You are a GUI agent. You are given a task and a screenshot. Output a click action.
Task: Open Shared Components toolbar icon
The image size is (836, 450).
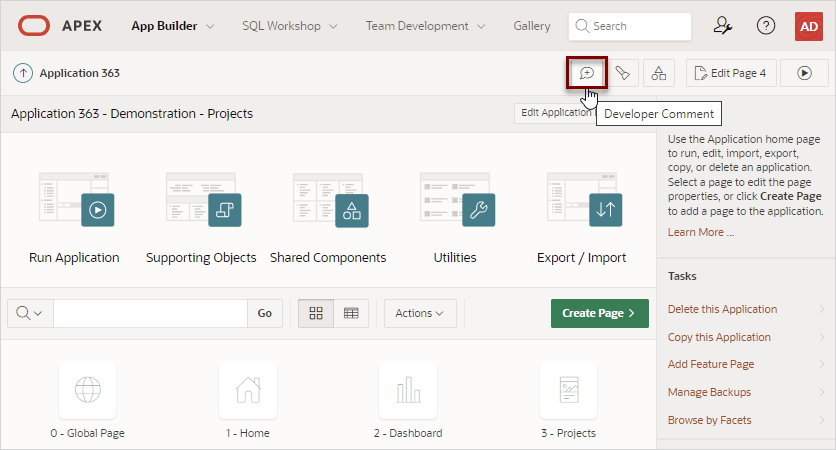click(x=659, y=73)
